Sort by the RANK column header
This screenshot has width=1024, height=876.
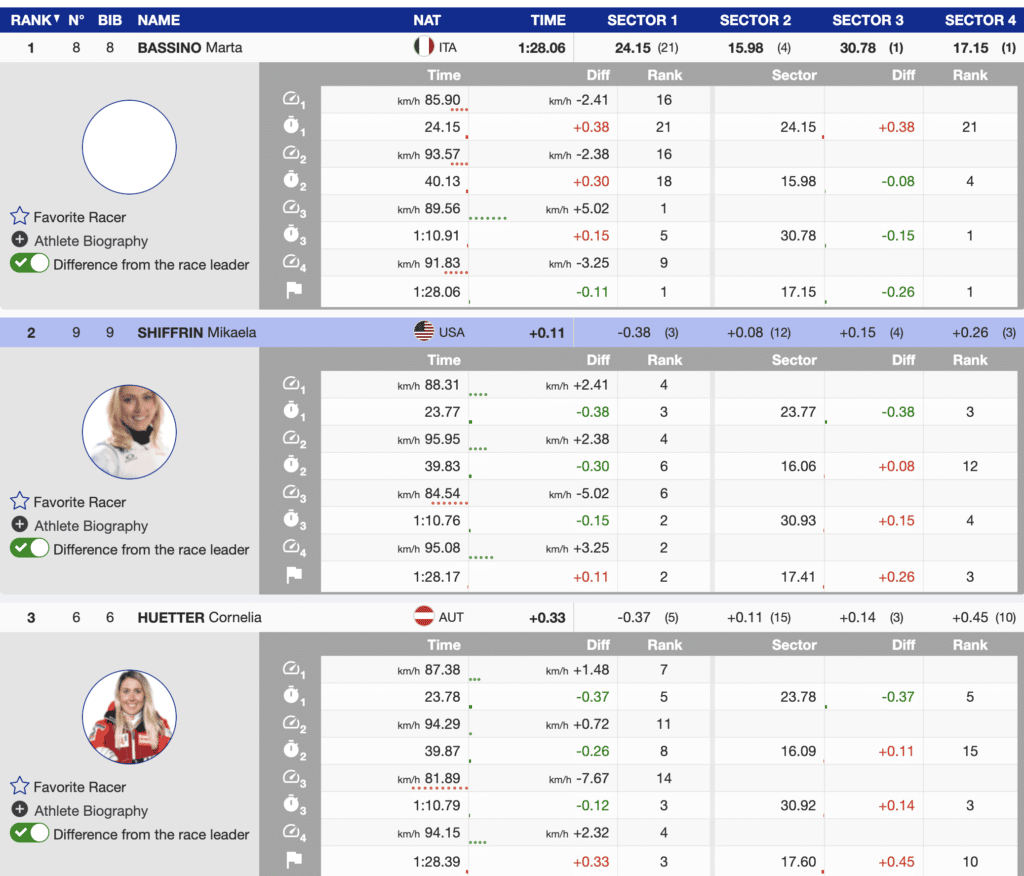[x=33, y=20]
